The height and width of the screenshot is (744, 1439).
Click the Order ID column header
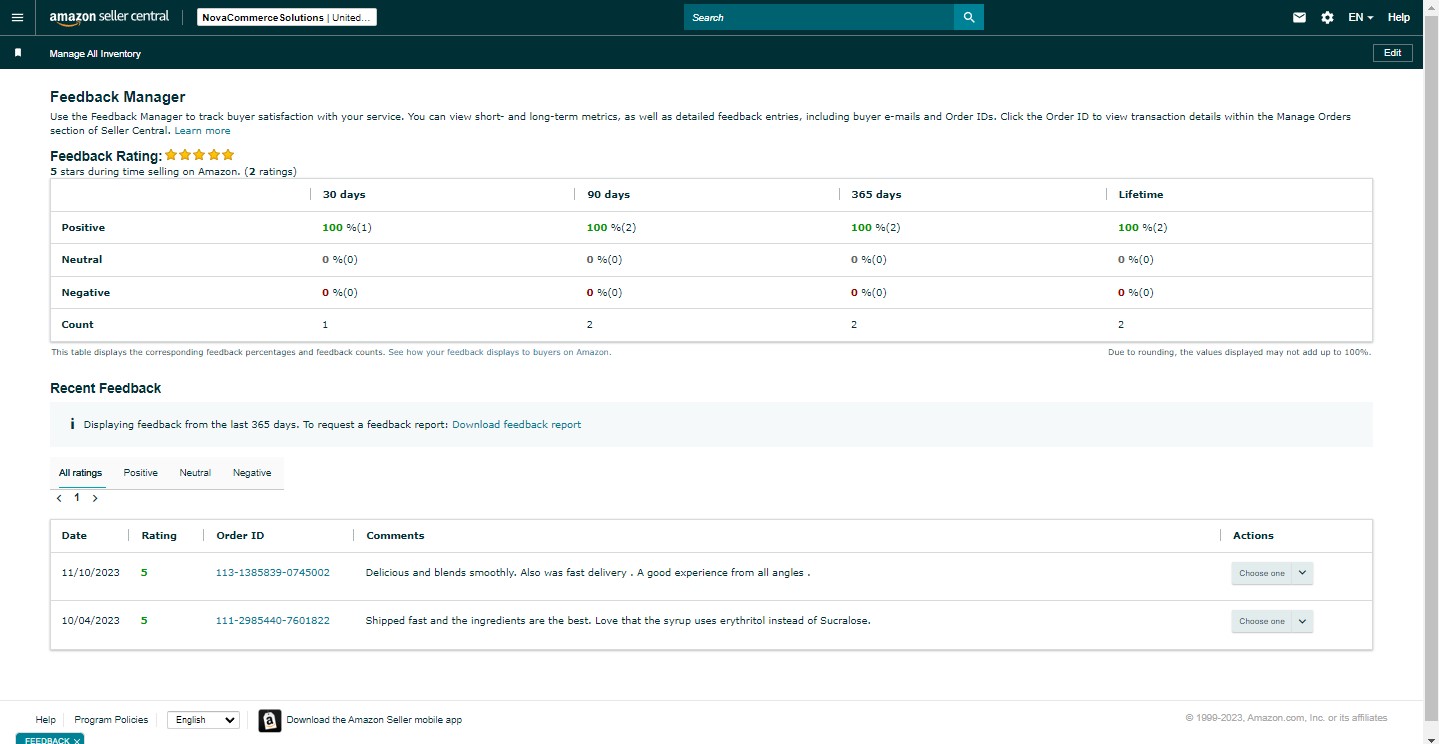click(x=240, y=536)
